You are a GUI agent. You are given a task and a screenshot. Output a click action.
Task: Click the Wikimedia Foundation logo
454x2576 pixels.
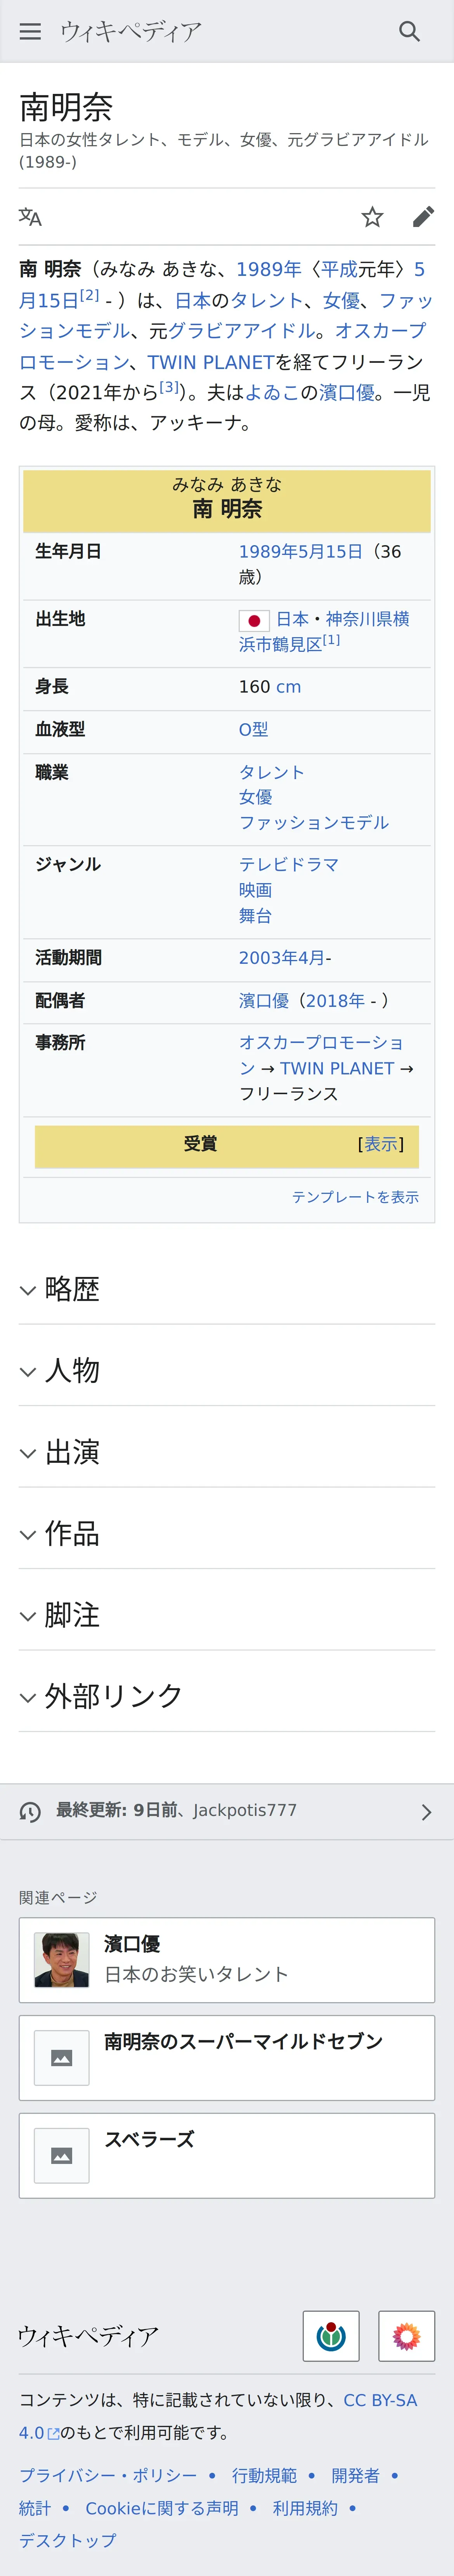click(331, 2336)
